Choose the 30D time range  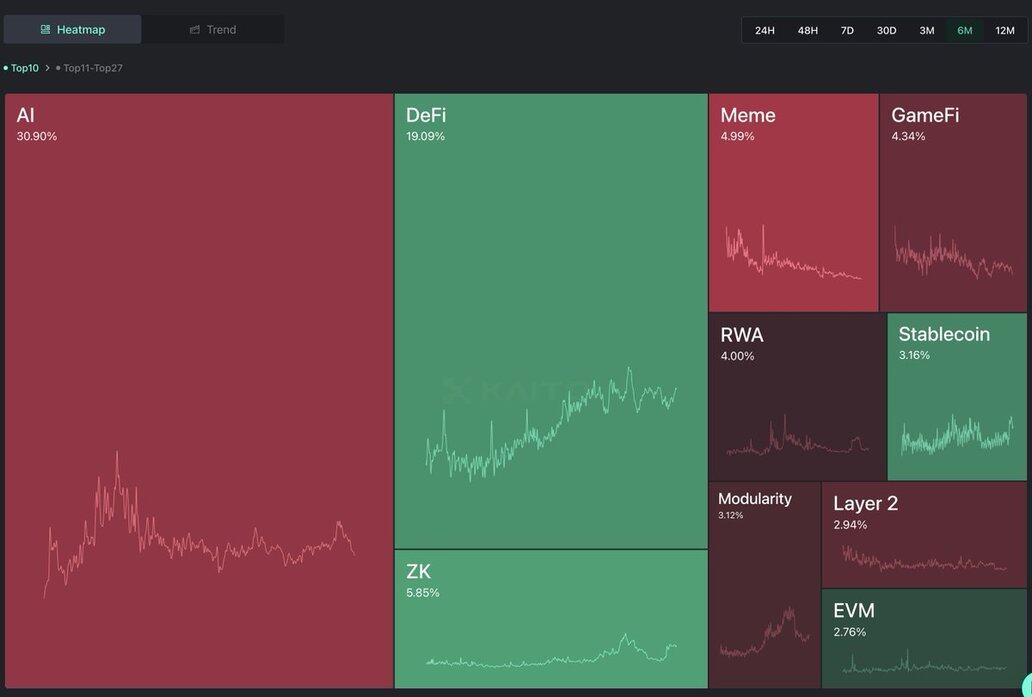click(886, 30)
